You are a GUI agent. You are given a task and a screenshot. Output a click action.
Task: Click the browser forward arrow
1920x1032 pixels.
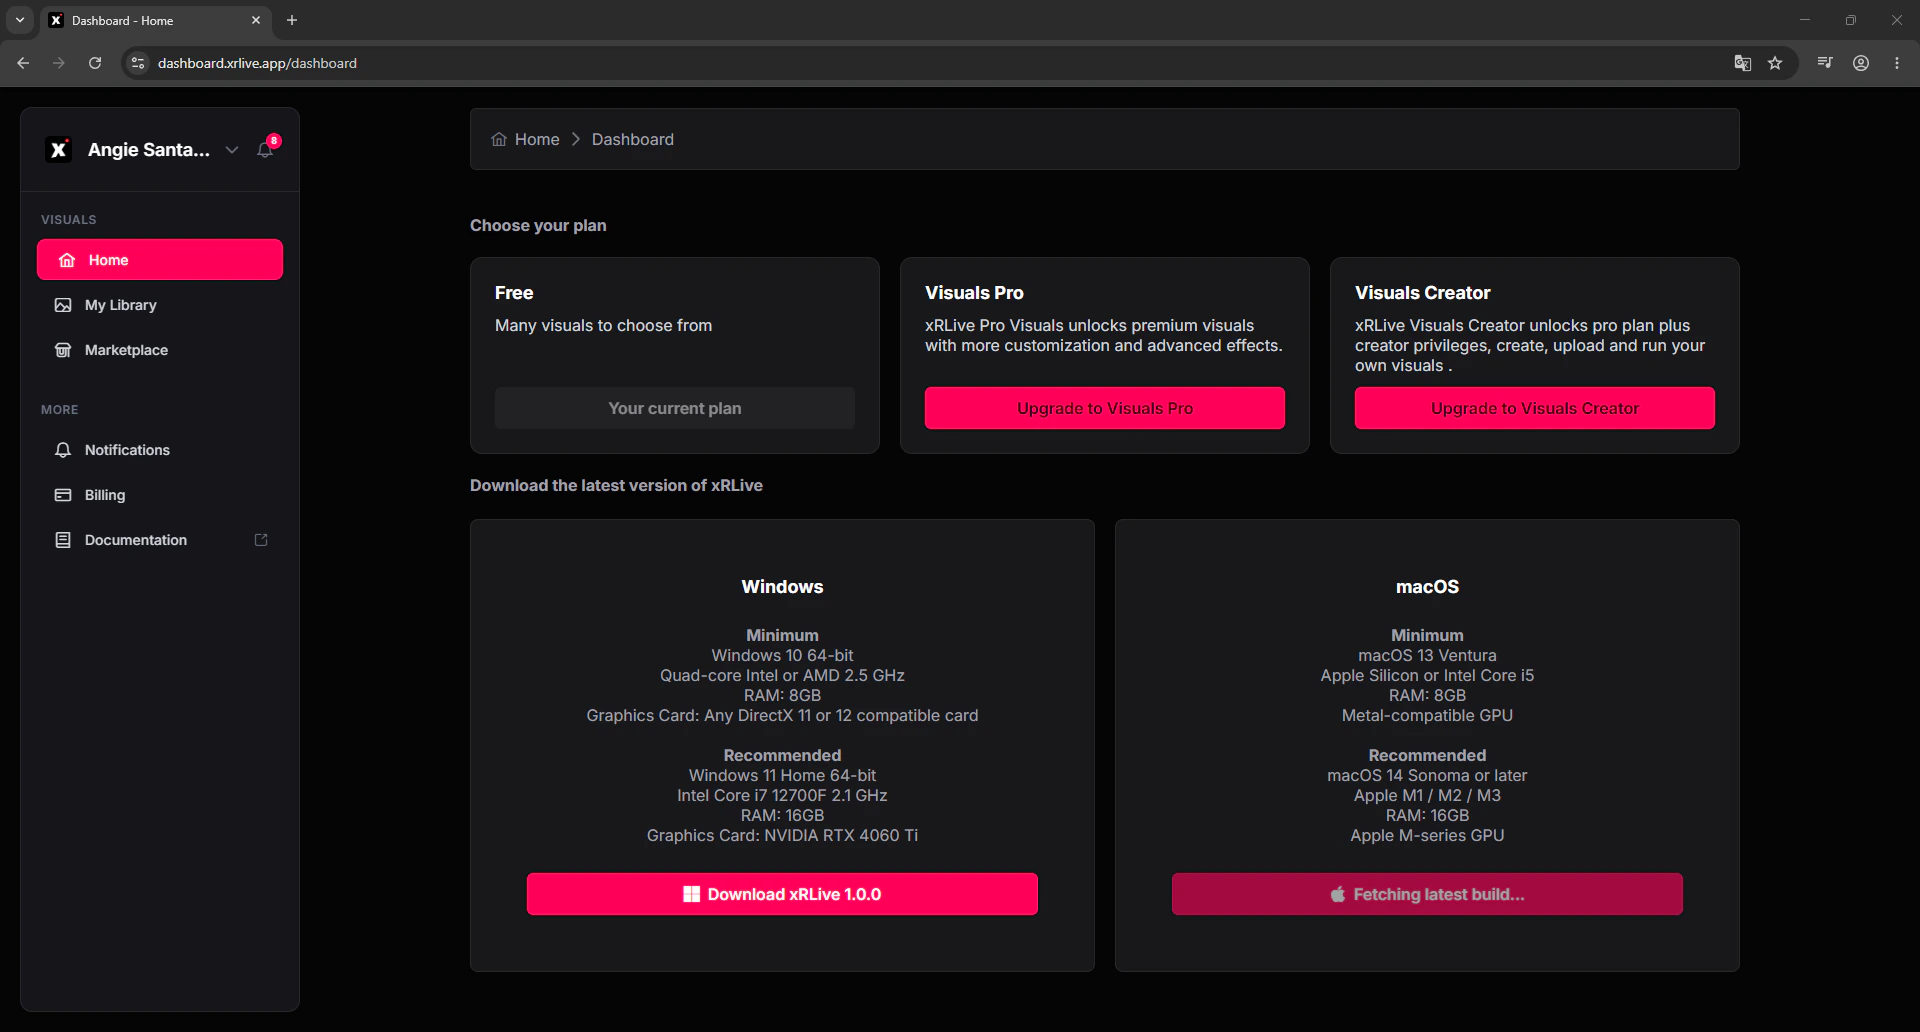tap(59, 63)
